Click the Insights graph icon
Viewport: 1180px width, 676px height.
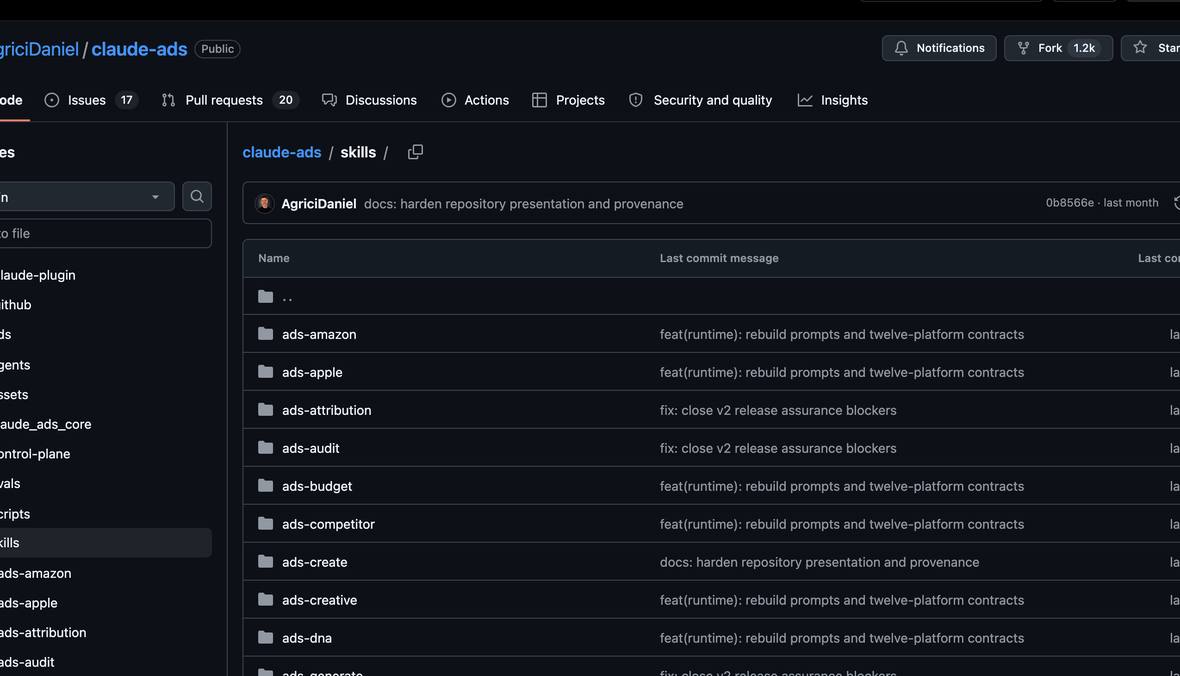[804, 100]
